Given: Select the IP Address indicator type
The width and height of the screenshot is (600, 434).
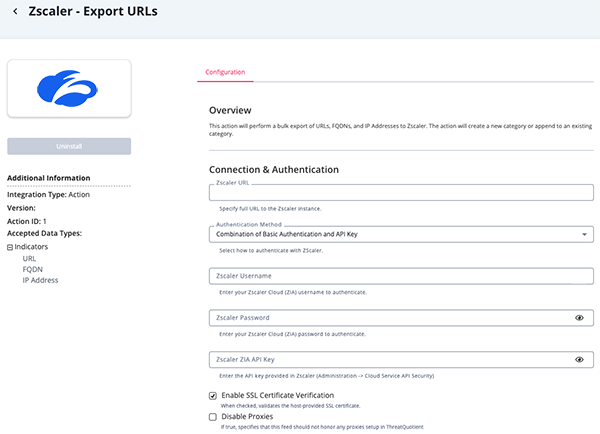Looking at the screenshot, I should point(40,280).
